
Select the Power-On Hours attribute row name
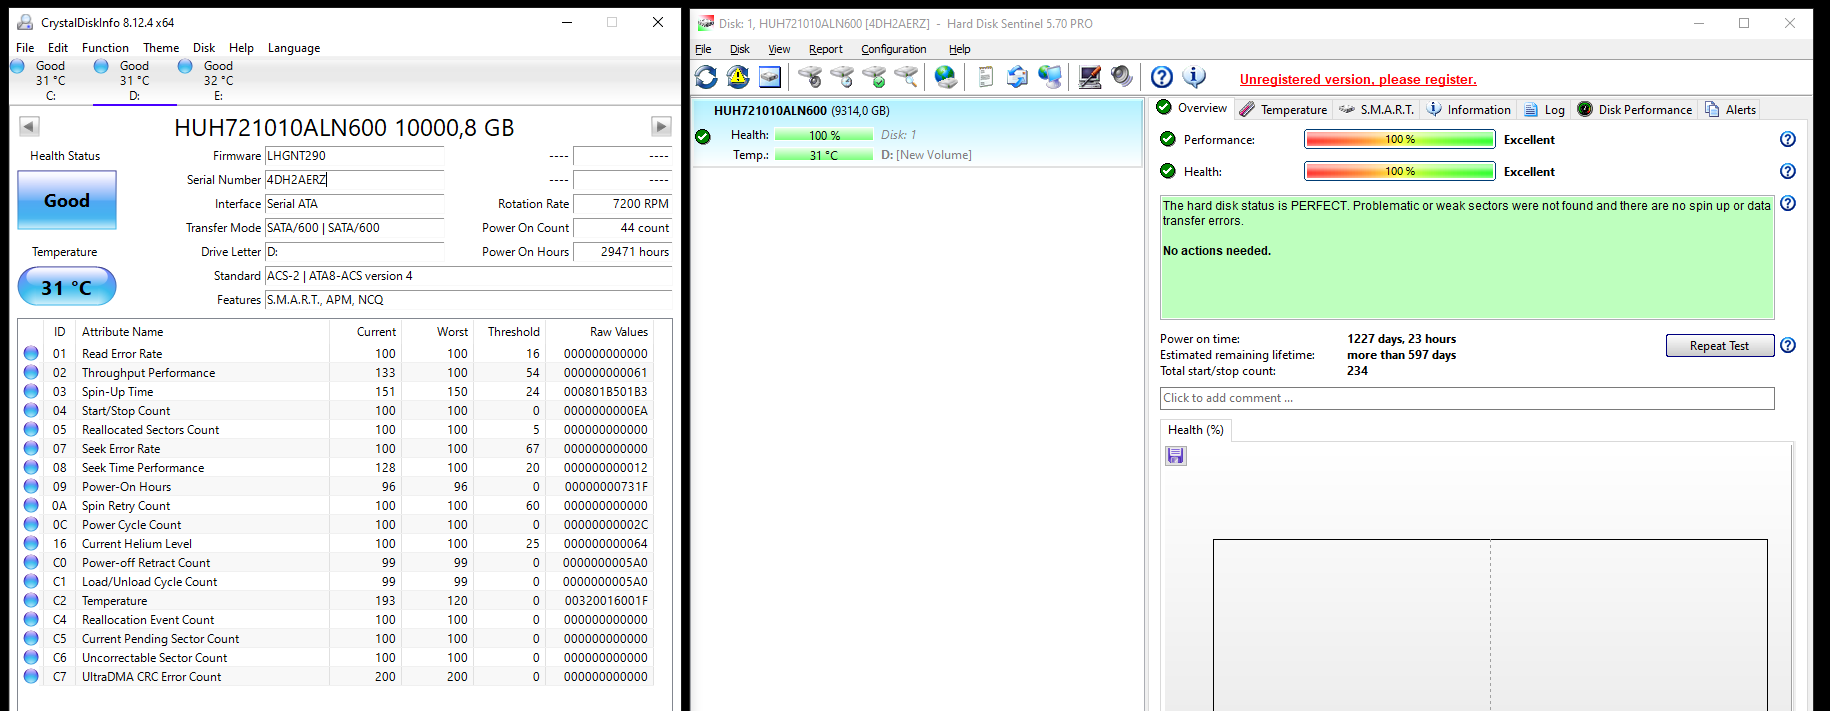[126, 487]
